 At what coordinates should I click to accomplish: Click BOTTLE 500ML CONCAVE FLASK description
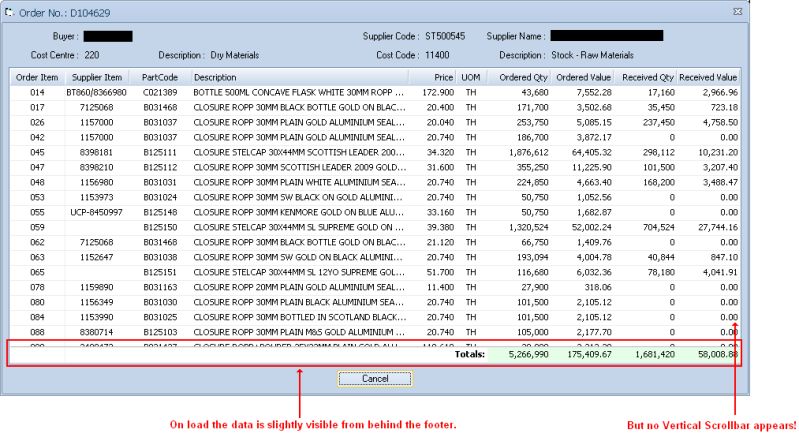click(299, 93)
